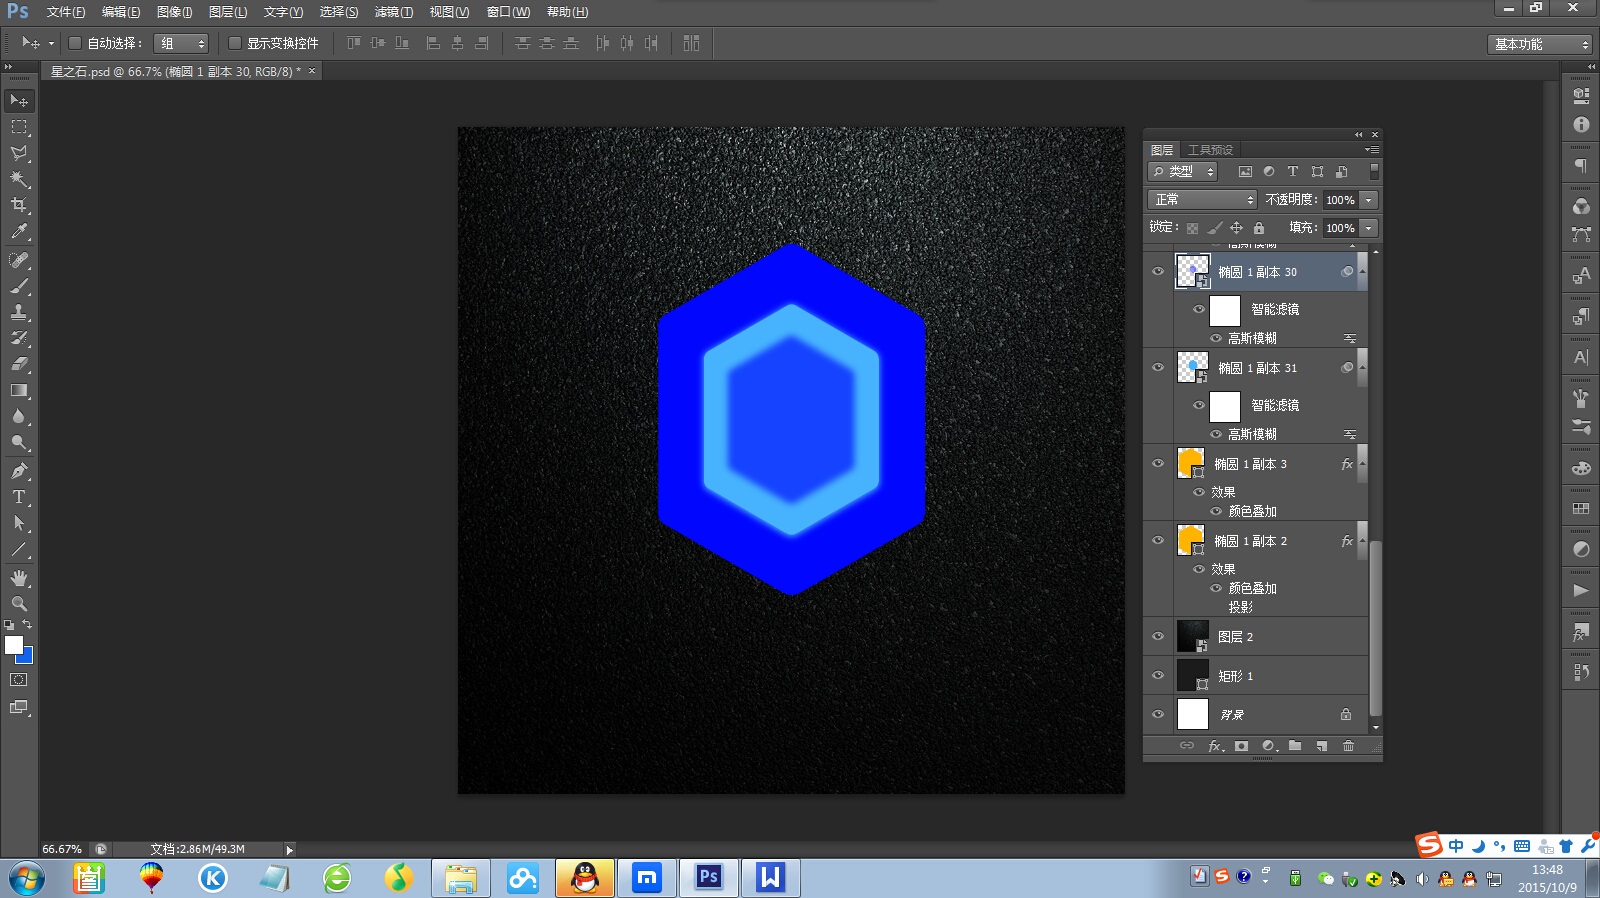Select the Zoom tool
Screen dimensions: 1600x898
pyautogui.click(x=19, y=604)
